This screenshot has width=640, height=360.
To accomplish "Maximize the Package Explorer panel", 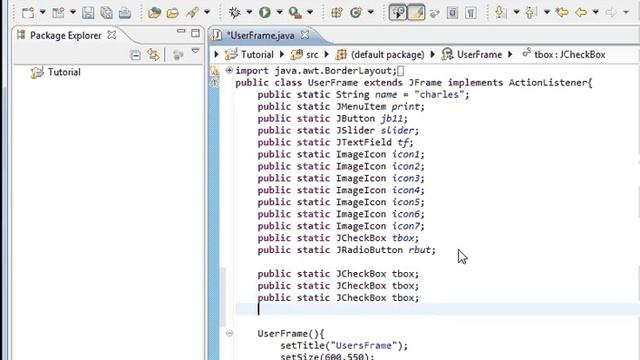I will (x=196, y=33).
